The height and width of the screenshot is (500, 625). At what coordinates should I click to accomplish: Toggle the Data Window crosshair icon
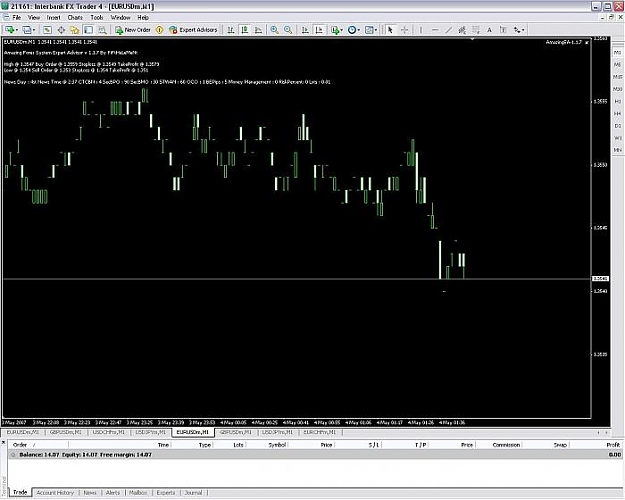[61, 30]
